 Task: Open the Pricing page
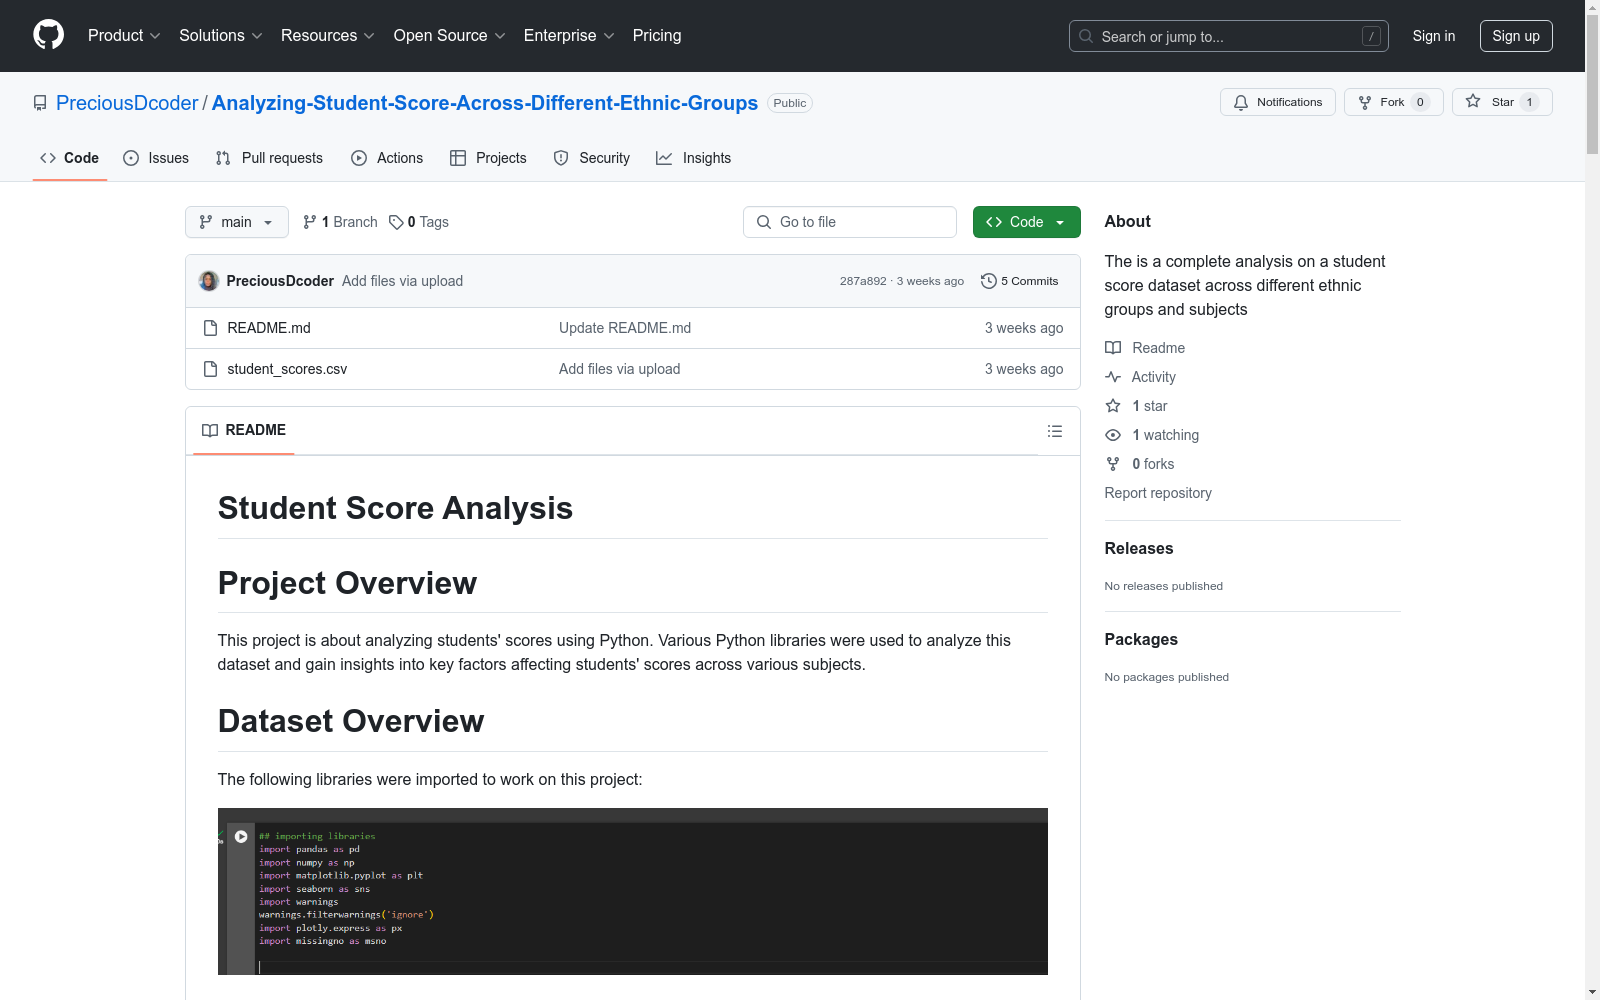(657, 36)
